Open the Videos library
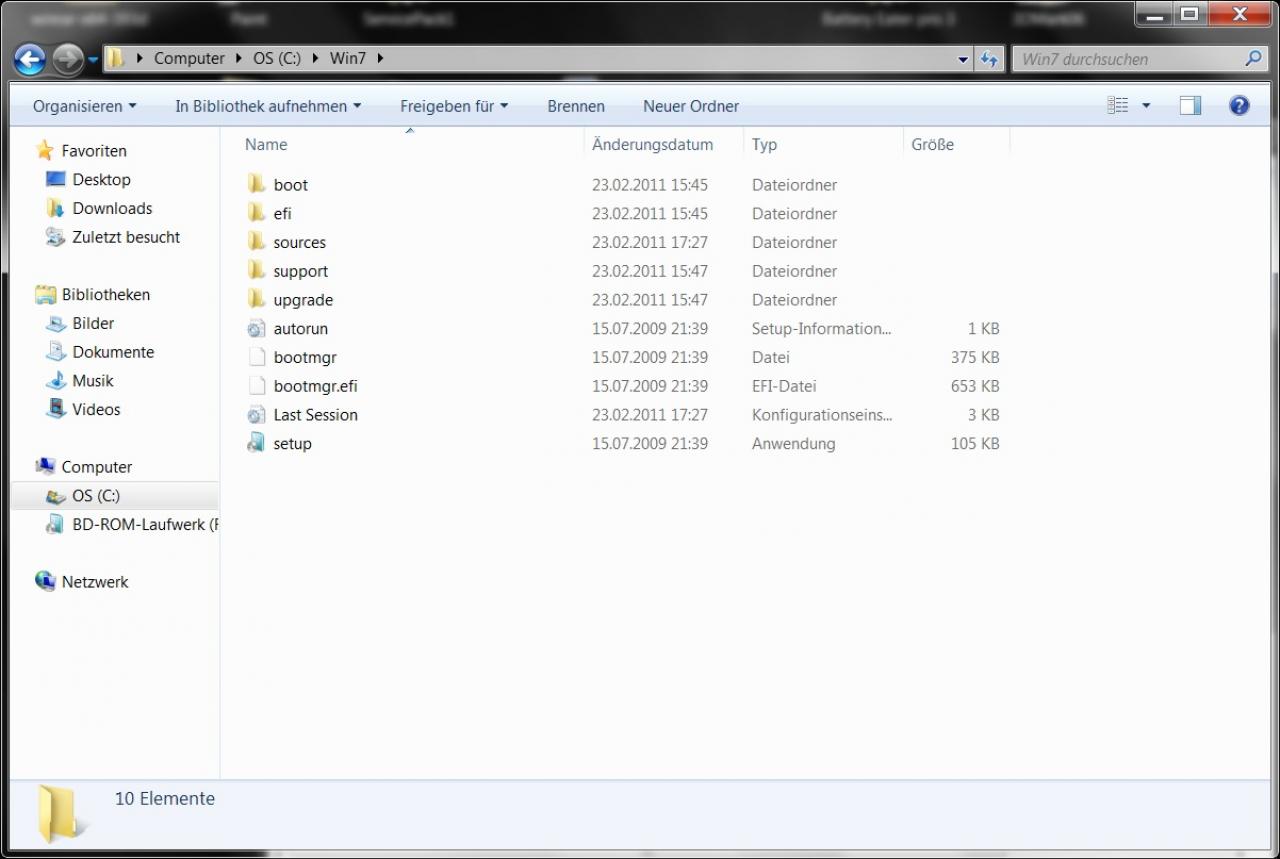This screenshot has width=1280, height=859. (x=96, y=410)
